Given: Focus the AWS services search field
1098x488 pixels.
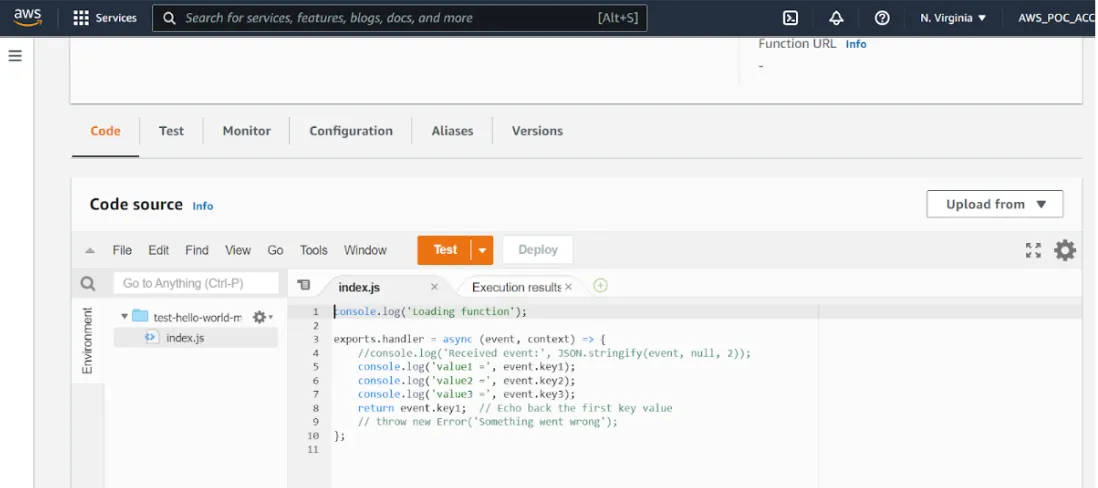Looking at the screenshot, I should tap(399, 18).
